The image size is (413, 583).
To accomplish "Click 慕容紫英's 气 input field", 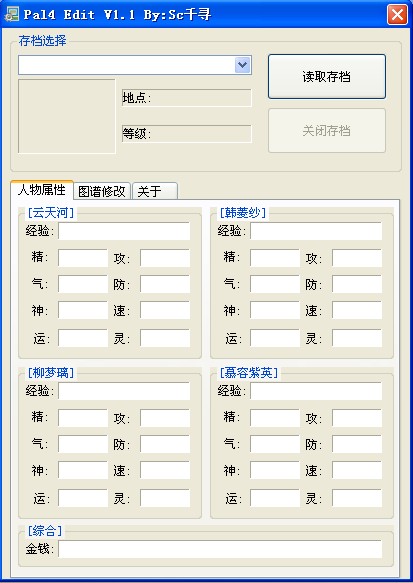I will [x=275, y=444].
